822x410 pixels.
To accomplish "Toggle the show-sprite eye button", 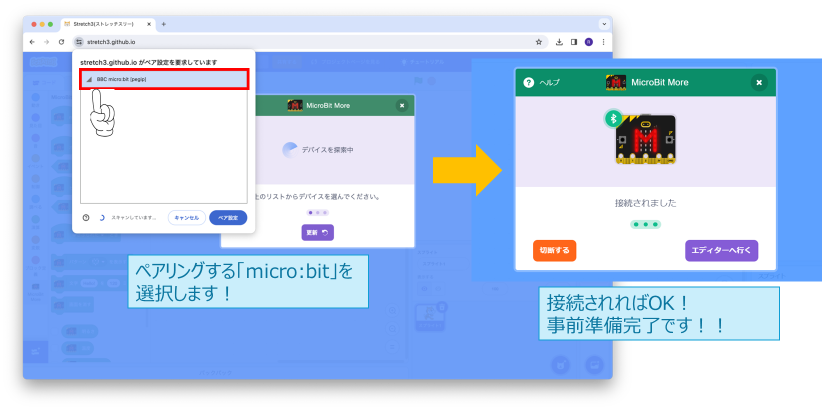I will tap(424, 288).
